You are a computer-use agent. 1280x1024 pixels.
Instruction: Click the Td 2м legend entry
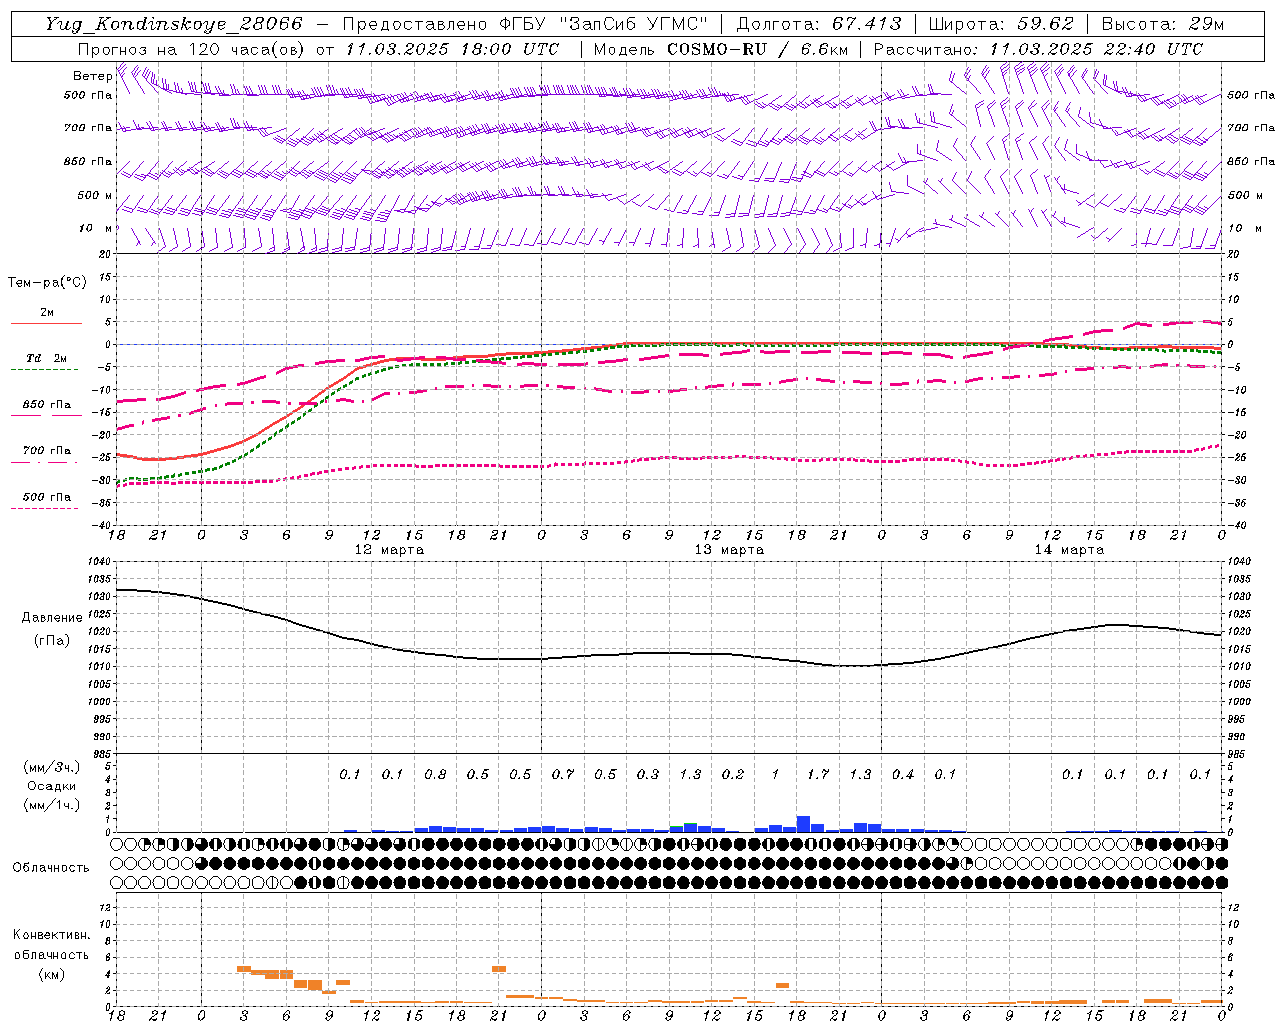point(46,358)
